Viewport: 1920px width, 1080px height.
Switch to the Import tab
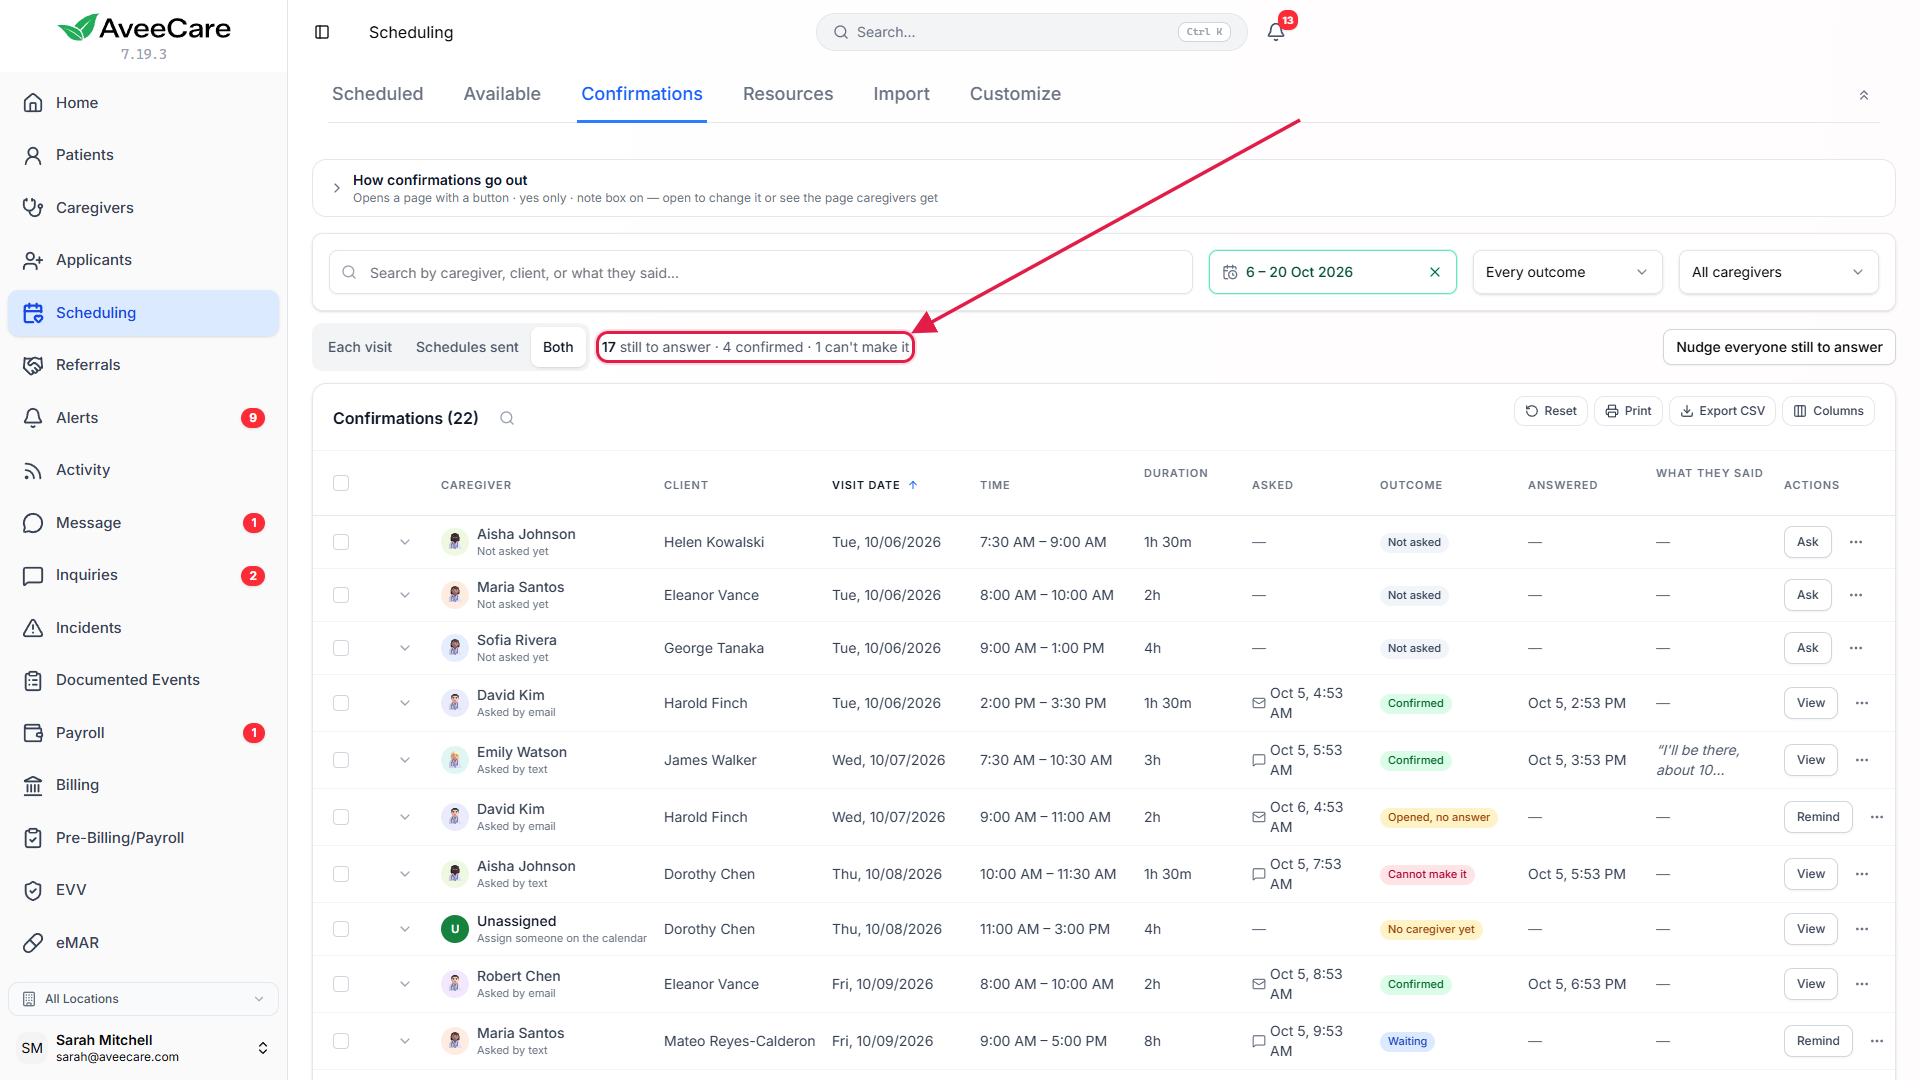901,94
